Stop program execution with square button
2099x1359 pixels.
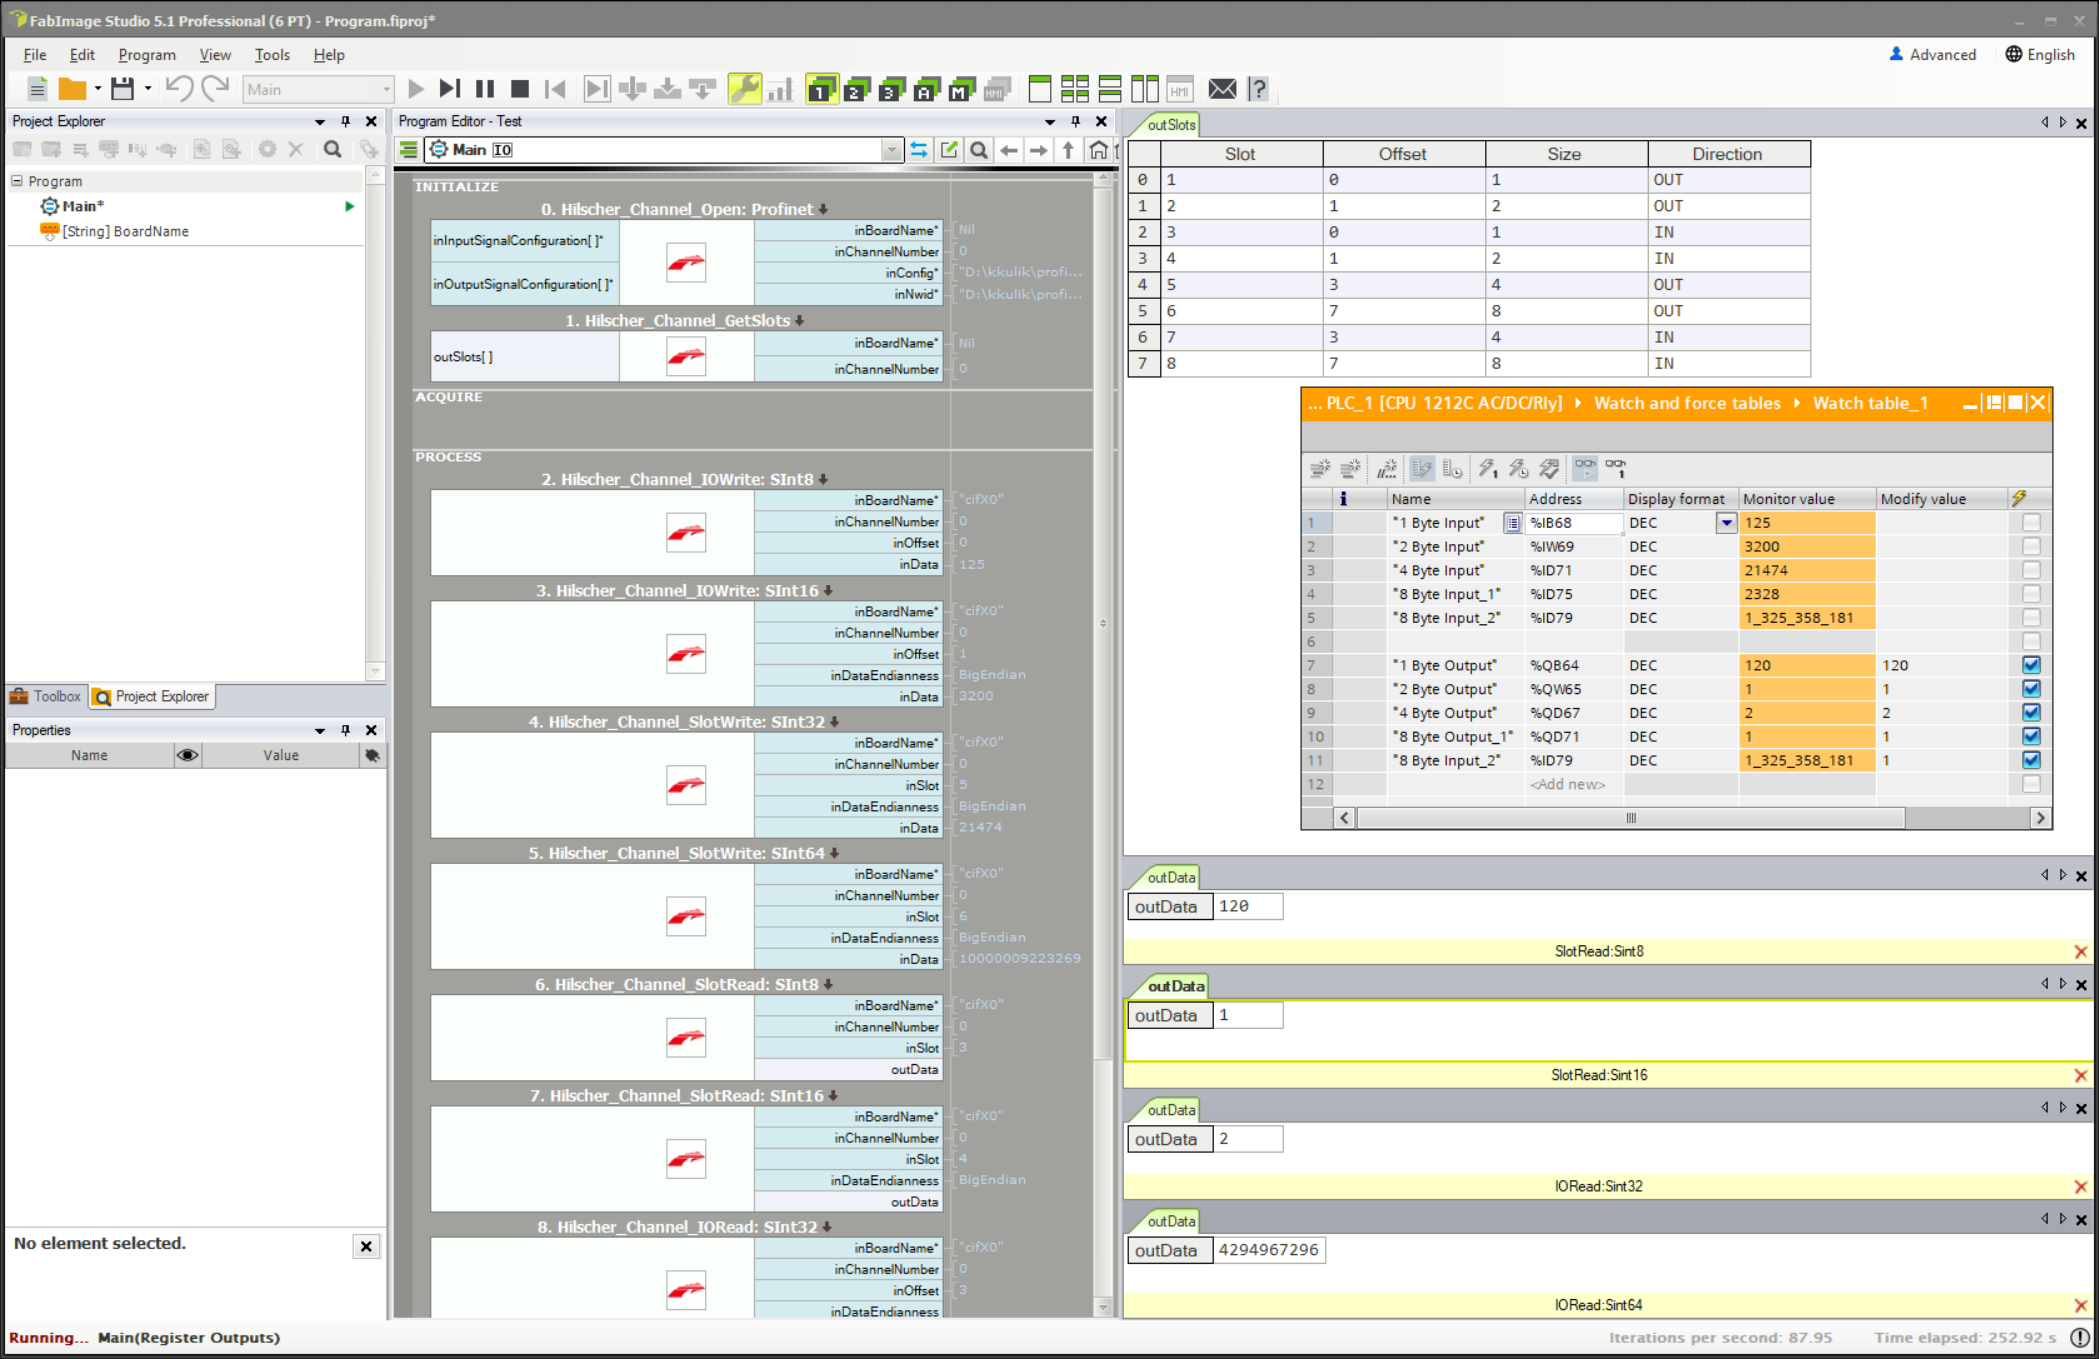pos(520,89)
